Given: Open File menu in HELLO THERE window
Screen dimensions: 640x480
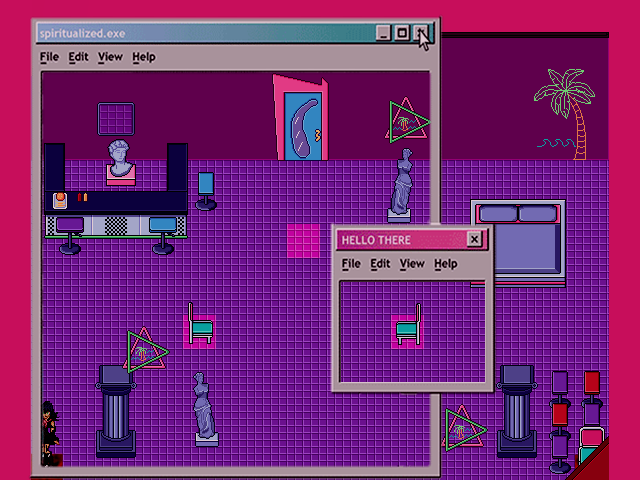Looking at the screenshot, I should 351,264.
